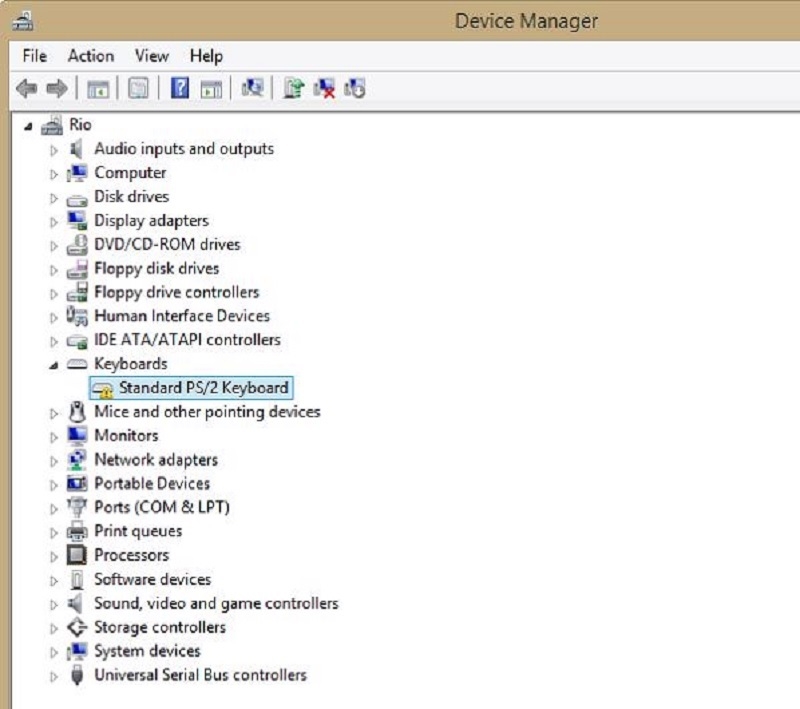Expand the Network adapters category

[54, 461]
